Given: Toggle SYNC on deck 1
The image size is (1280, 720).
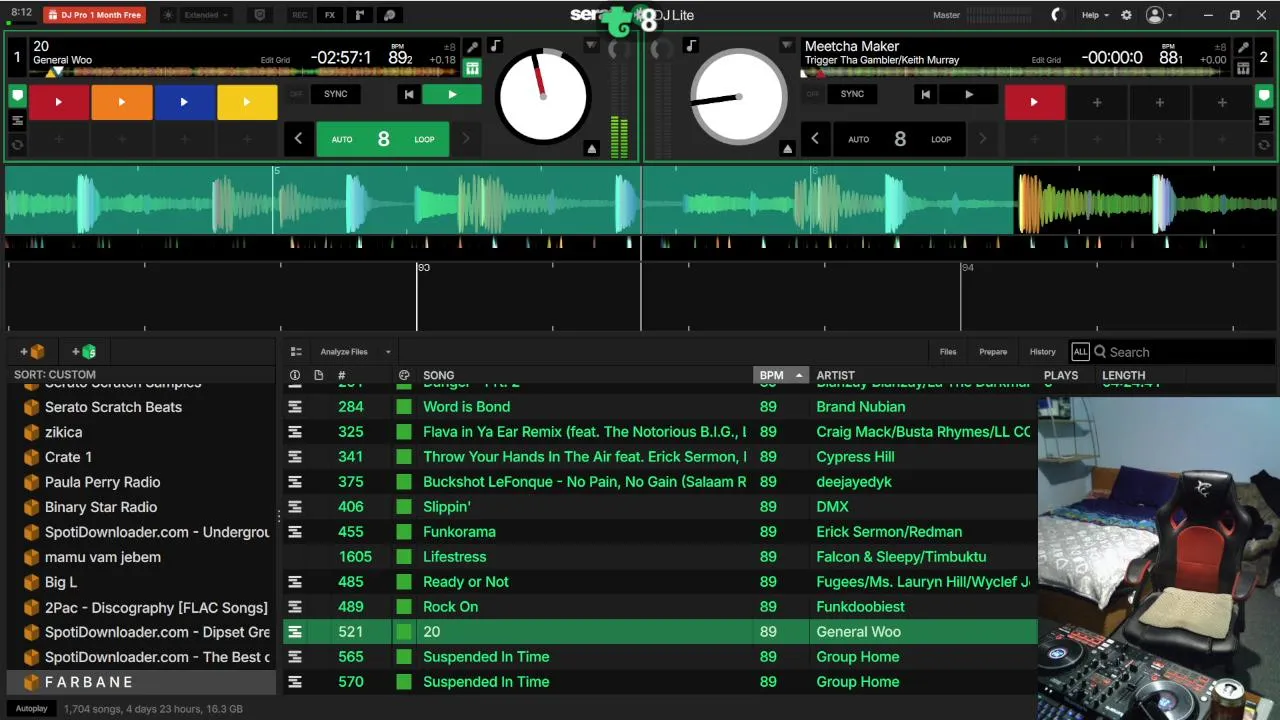Looking at the screenshot, I should point(336,94).
